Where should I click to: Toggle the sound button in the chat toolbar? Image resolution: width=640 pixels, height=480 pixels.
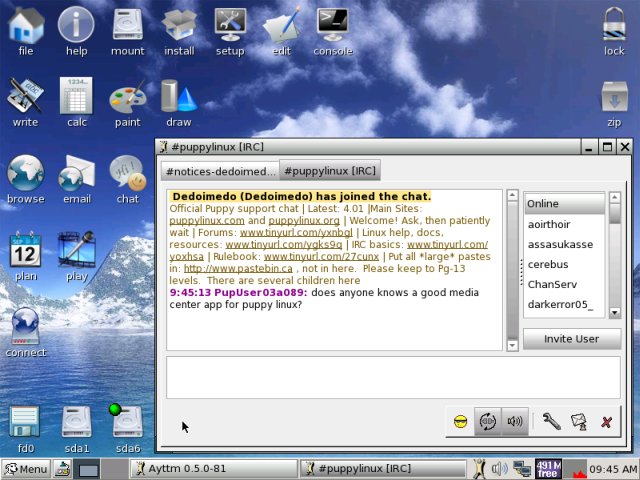click(x=515, y=421)
